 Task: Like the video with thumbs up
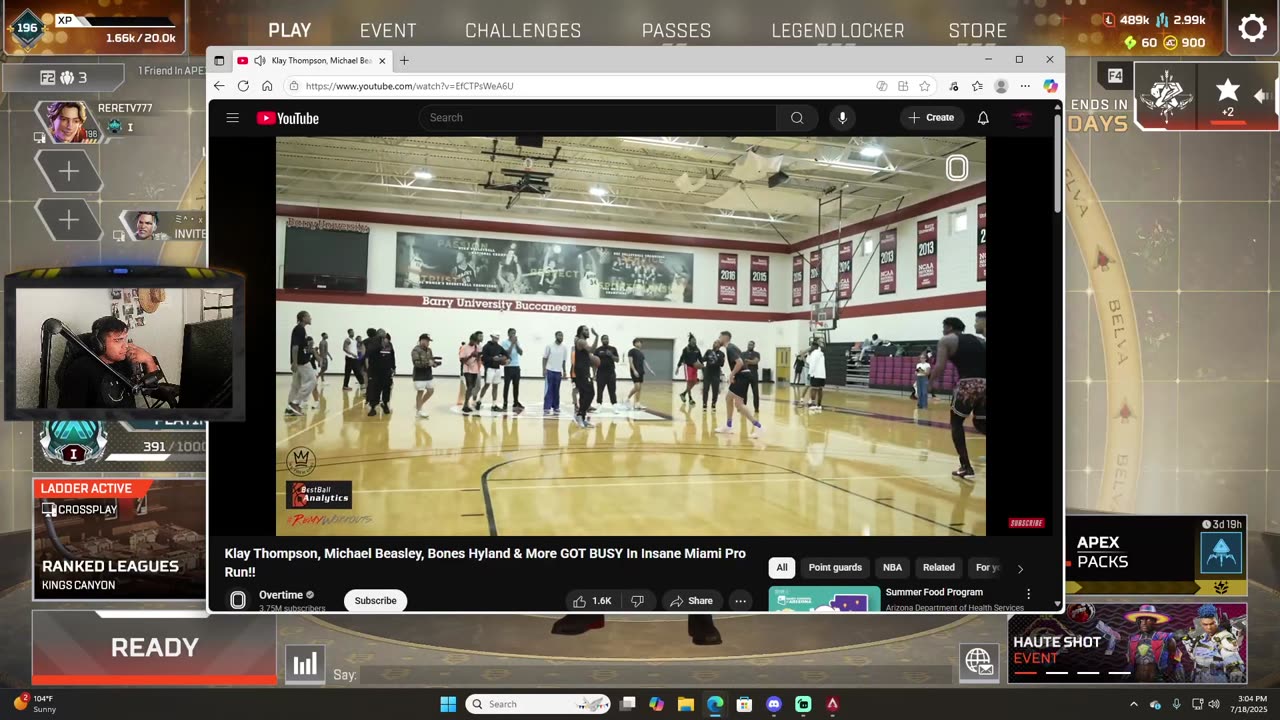[x=591, y=601]
